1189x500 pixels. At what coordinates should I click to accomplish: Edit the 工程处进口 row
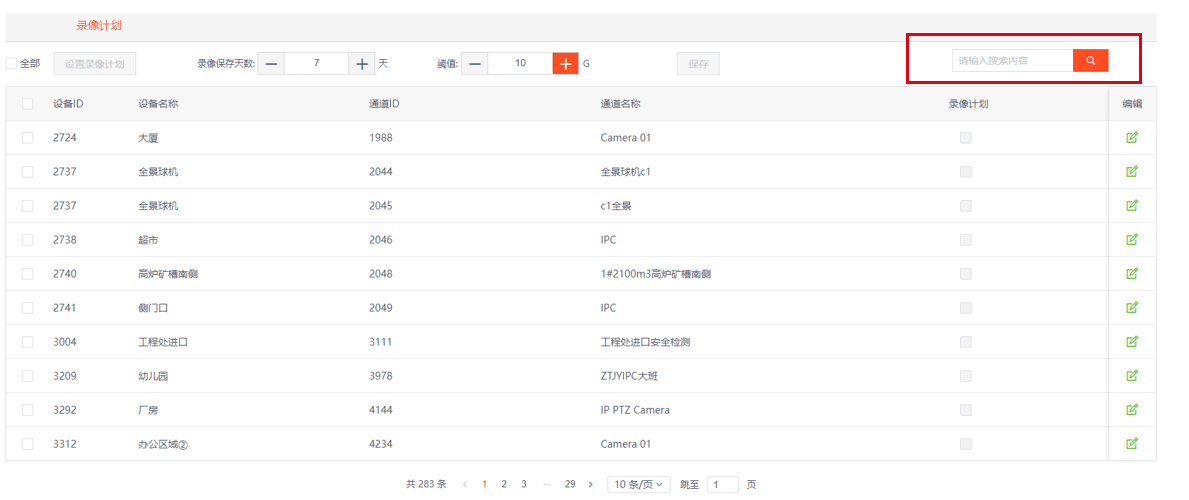pyautogui.click(x=1132, y=341)
